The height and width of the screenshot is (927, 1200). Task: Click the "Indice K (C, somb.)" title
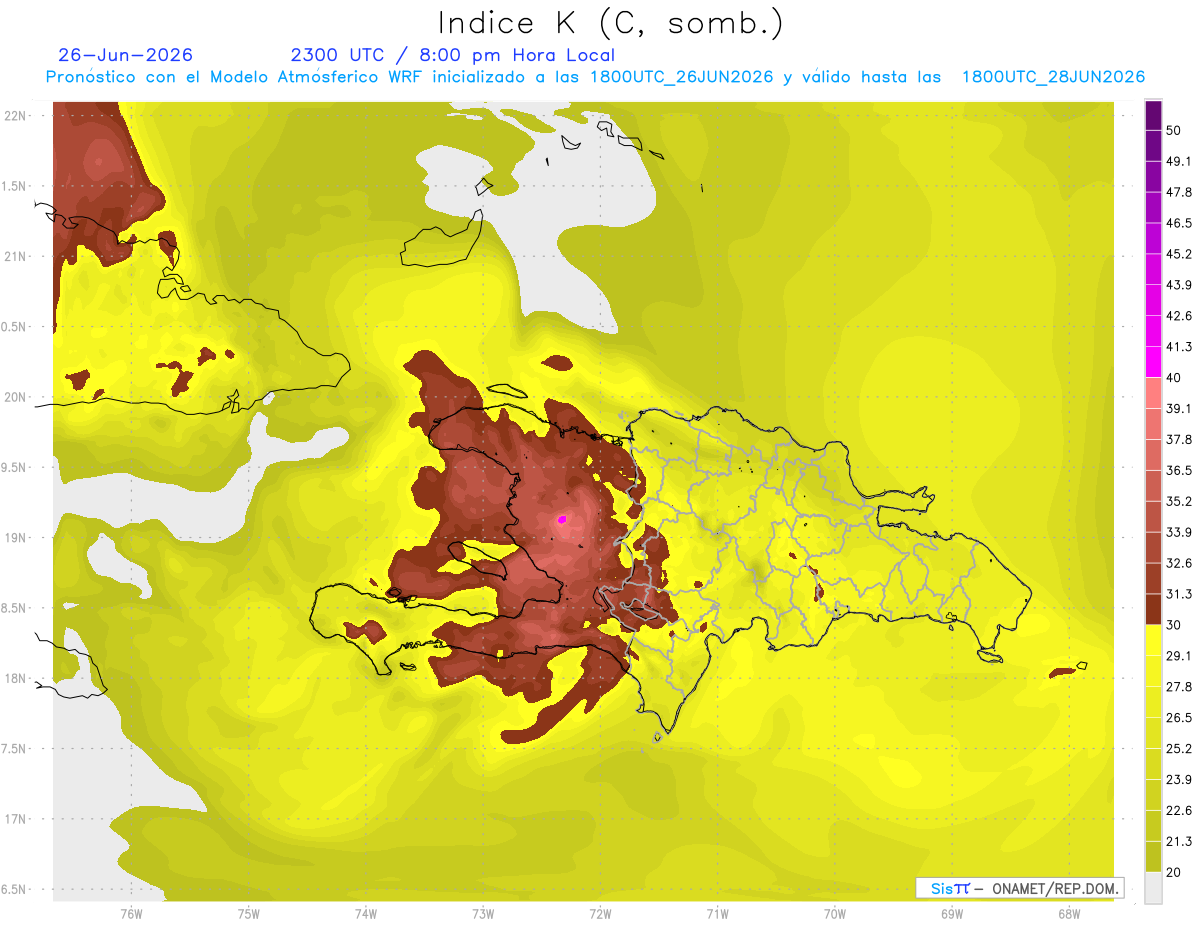coord(611,23)
